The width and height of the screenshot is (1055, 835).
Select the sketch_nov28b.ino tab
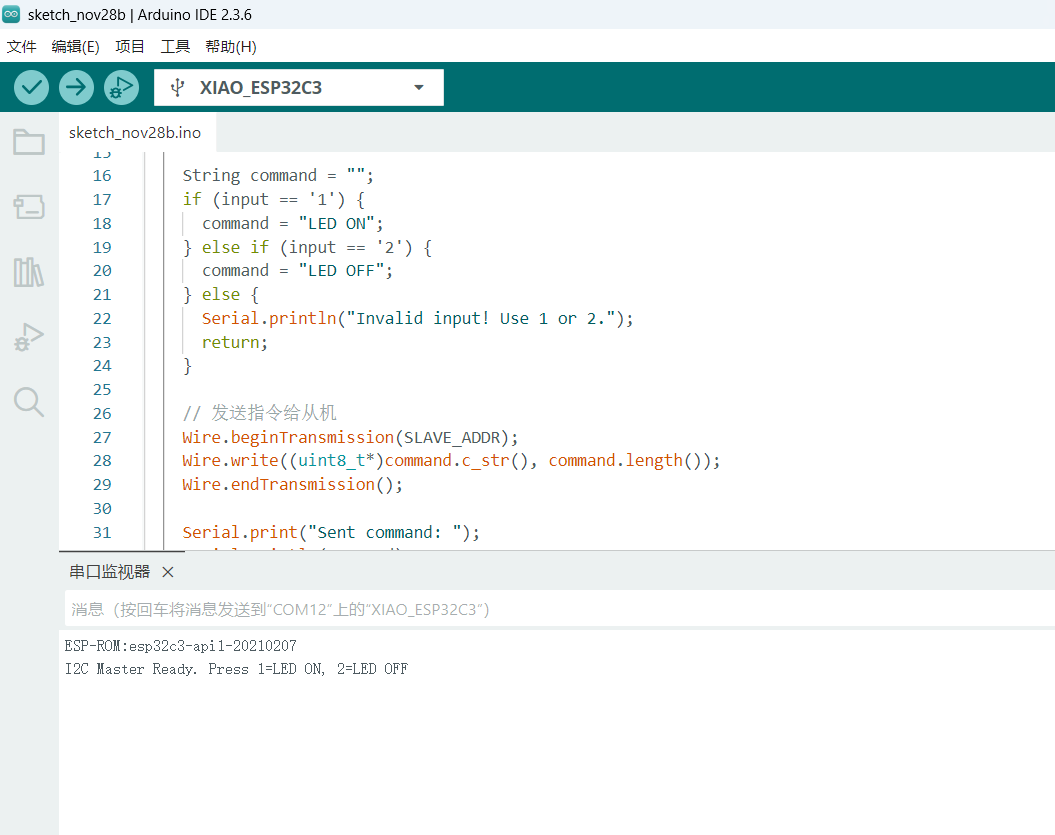click(x=135, y=133)
